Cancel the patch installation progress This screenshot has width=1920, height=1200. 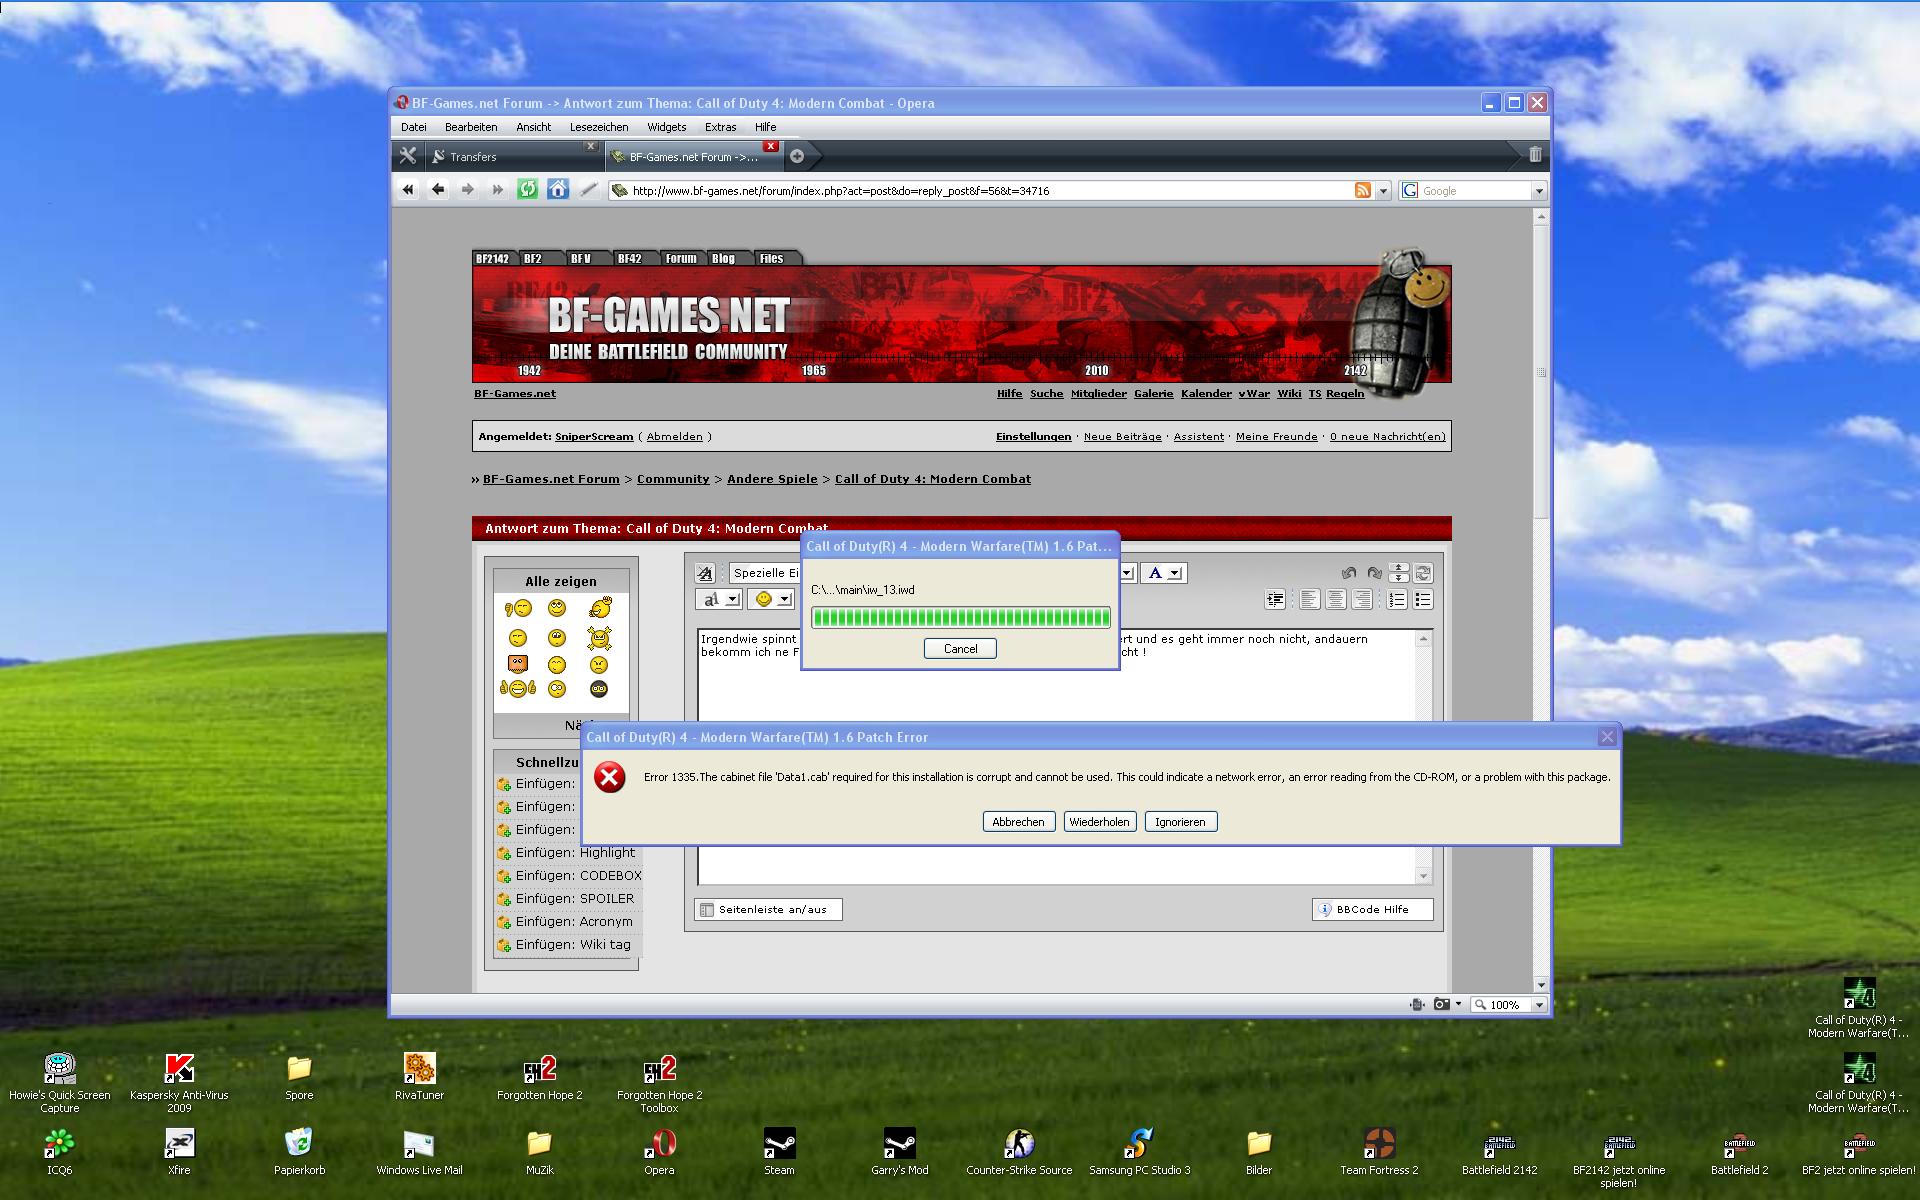(x=960, y=648)
